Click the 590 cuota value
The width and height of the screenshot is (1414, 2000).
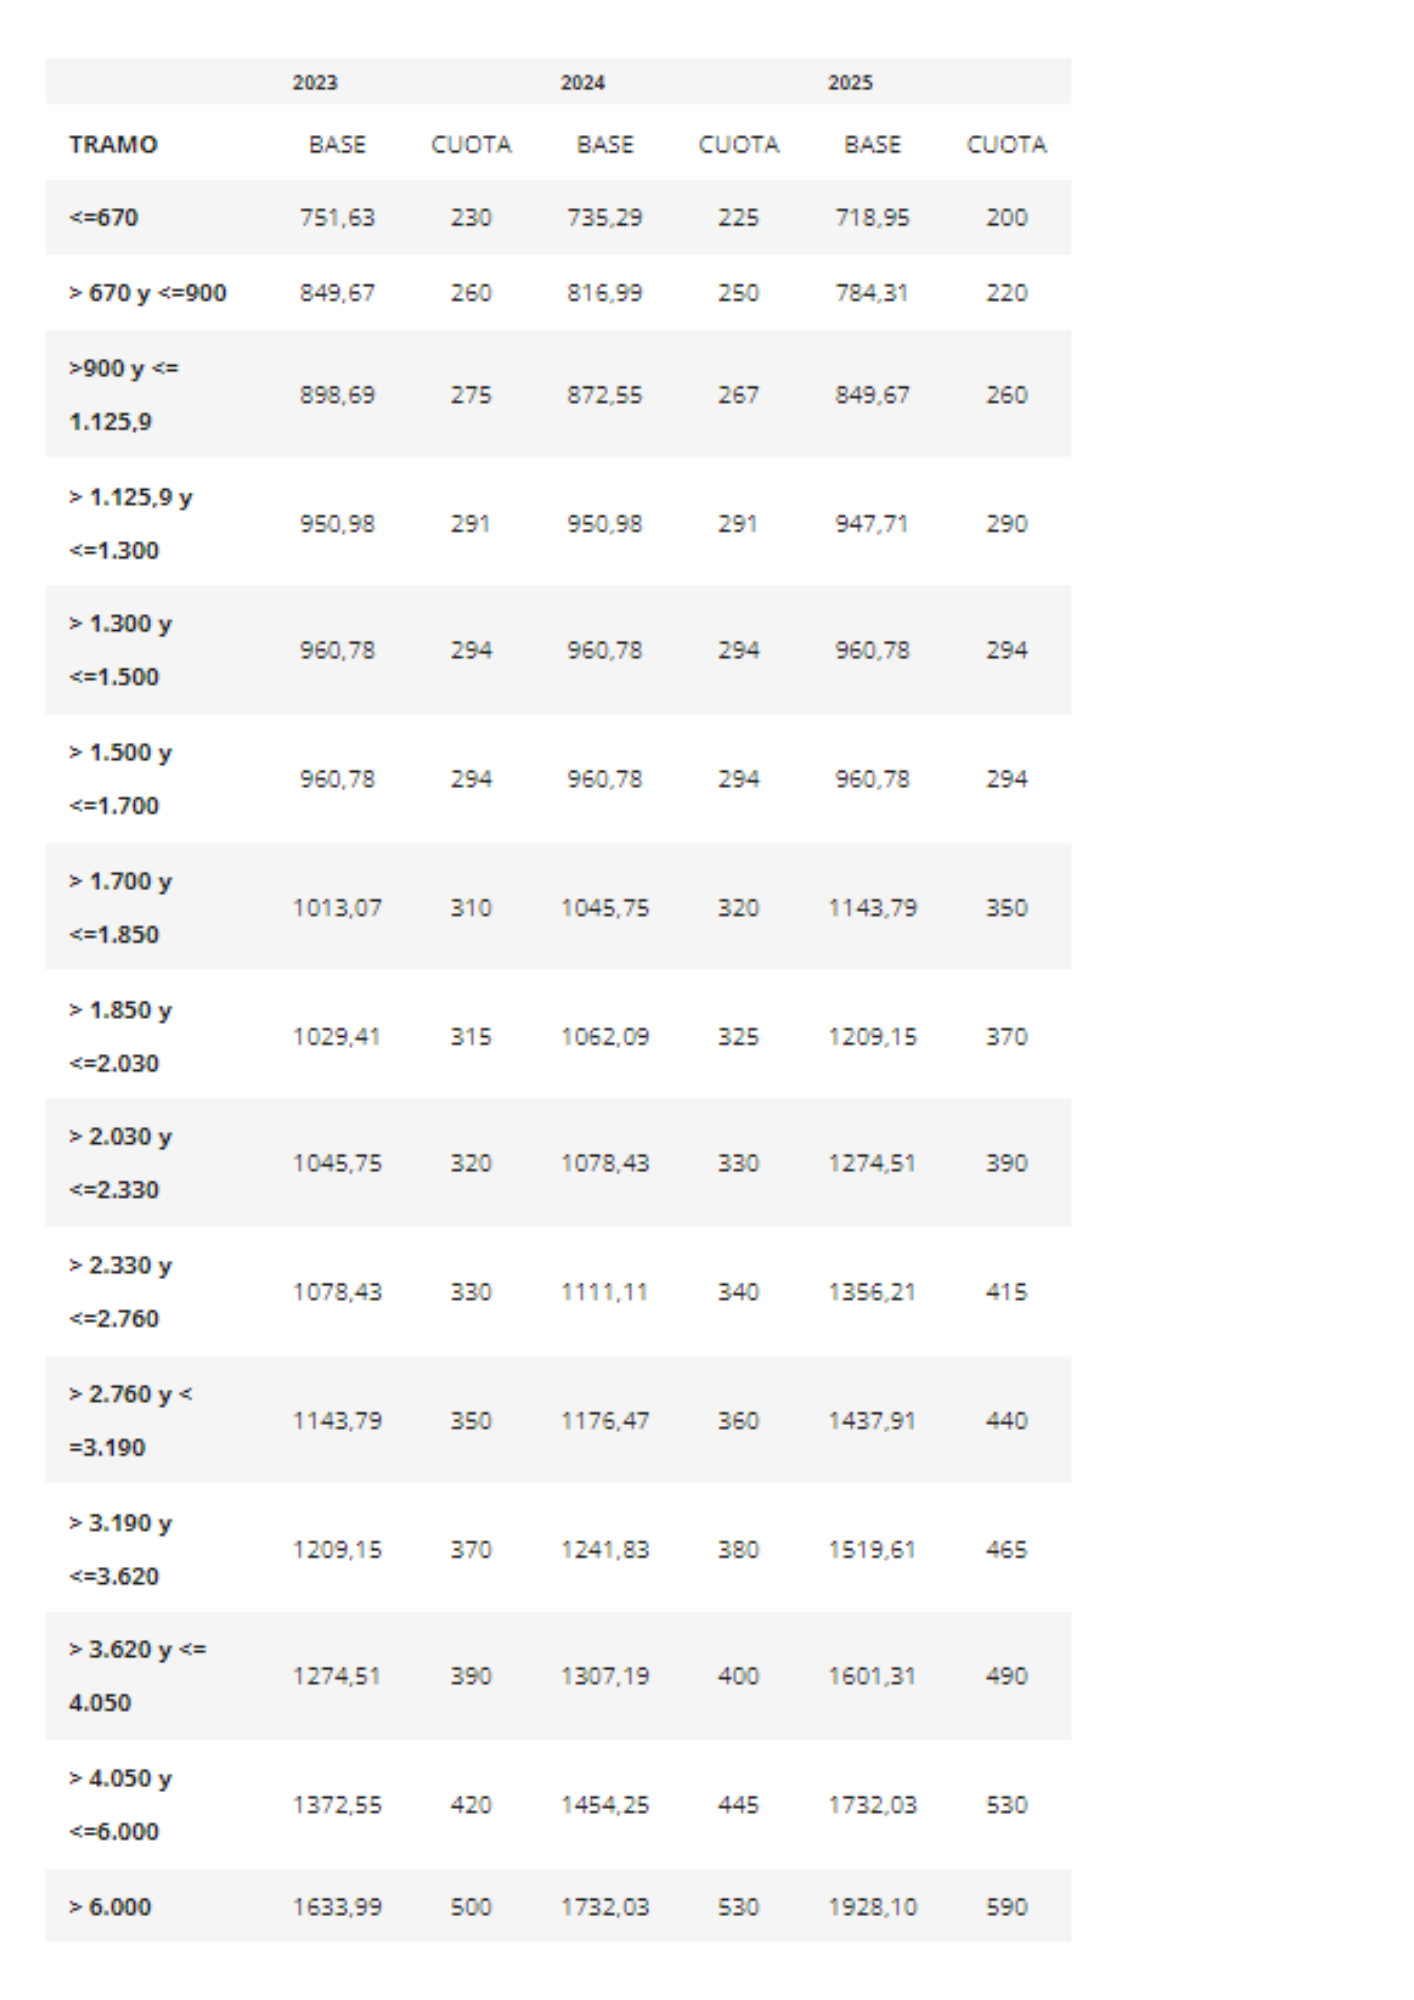coord(1007,1907)
